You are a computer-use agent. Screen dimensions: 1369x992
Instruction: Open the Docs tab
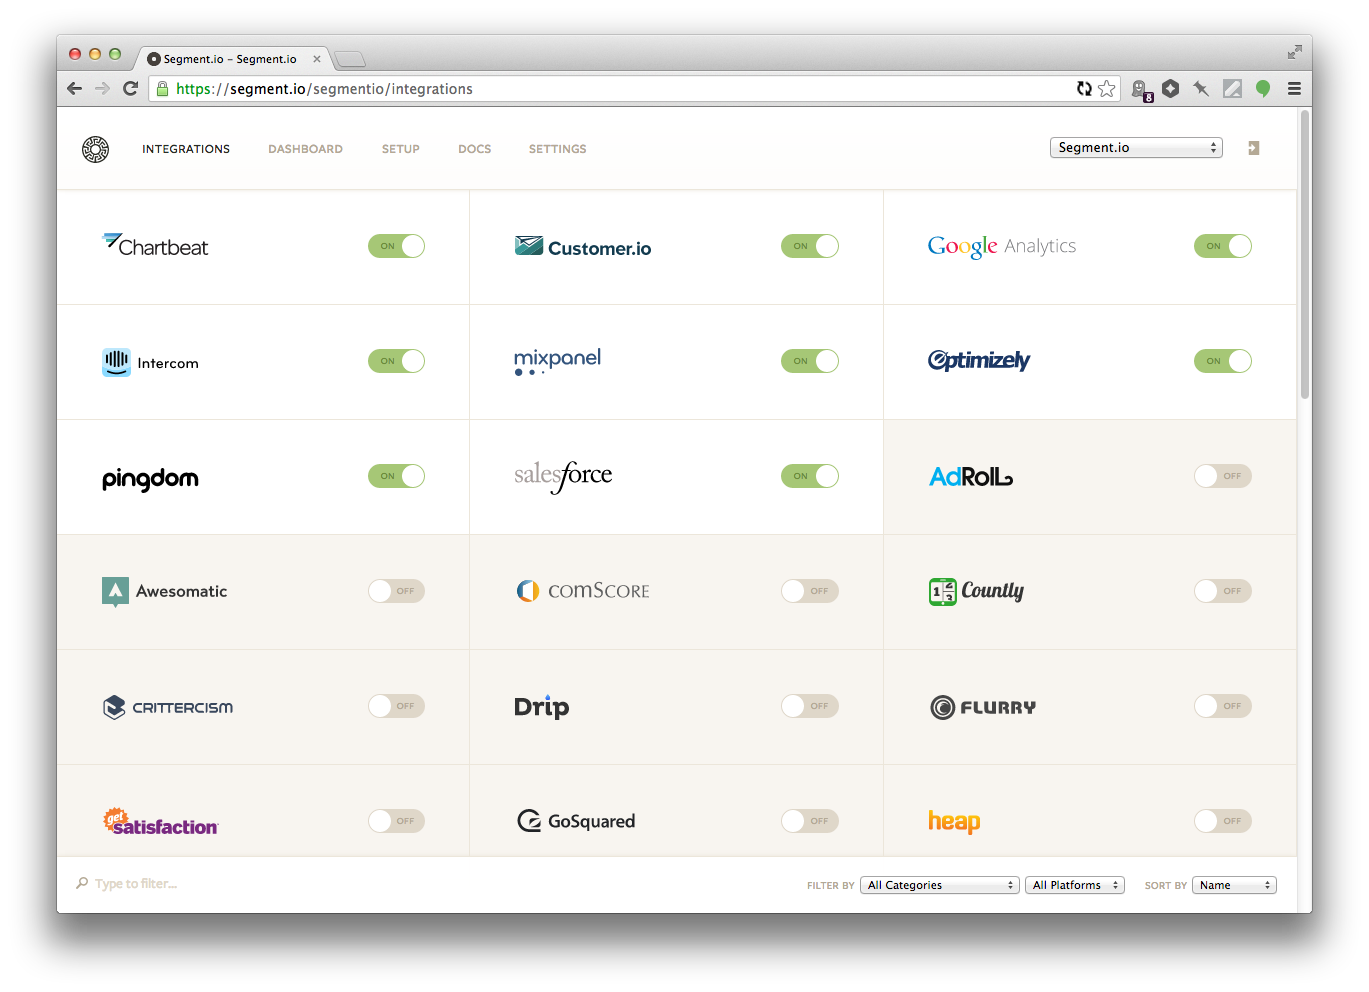[x=474, y=149]
